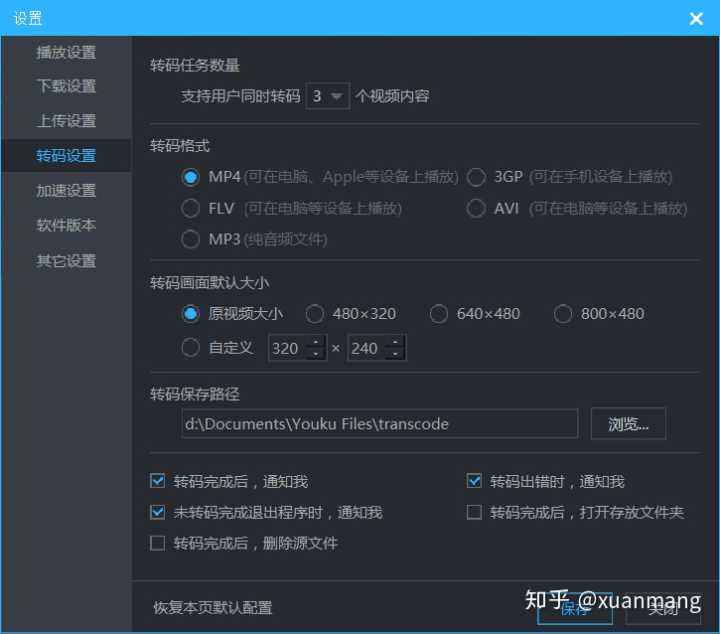The image size is (720, 634).
Task: Enable 转码完成后，删除源文件 checkbox
Action: [x=157, y=543]
